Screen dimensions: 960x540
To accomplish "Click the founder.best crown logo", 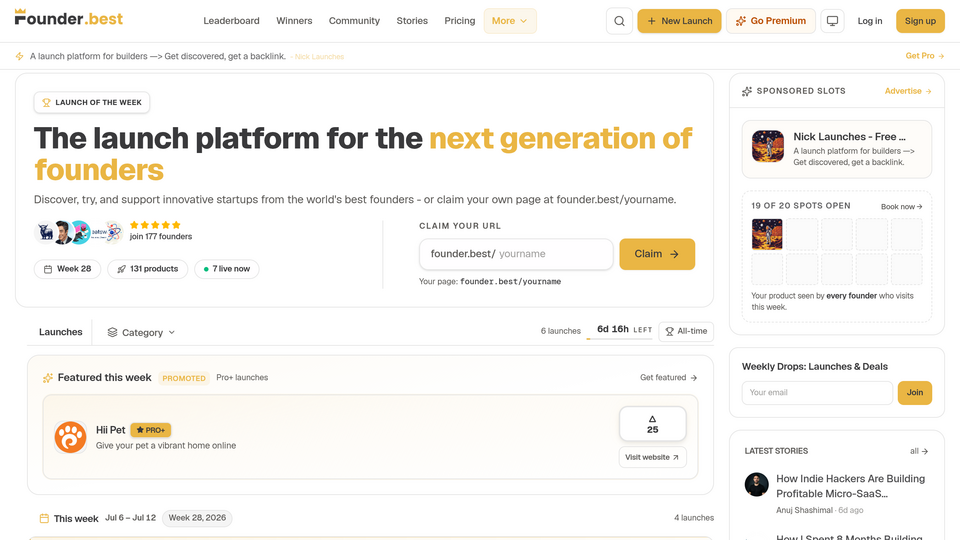I will coord(69,18).
